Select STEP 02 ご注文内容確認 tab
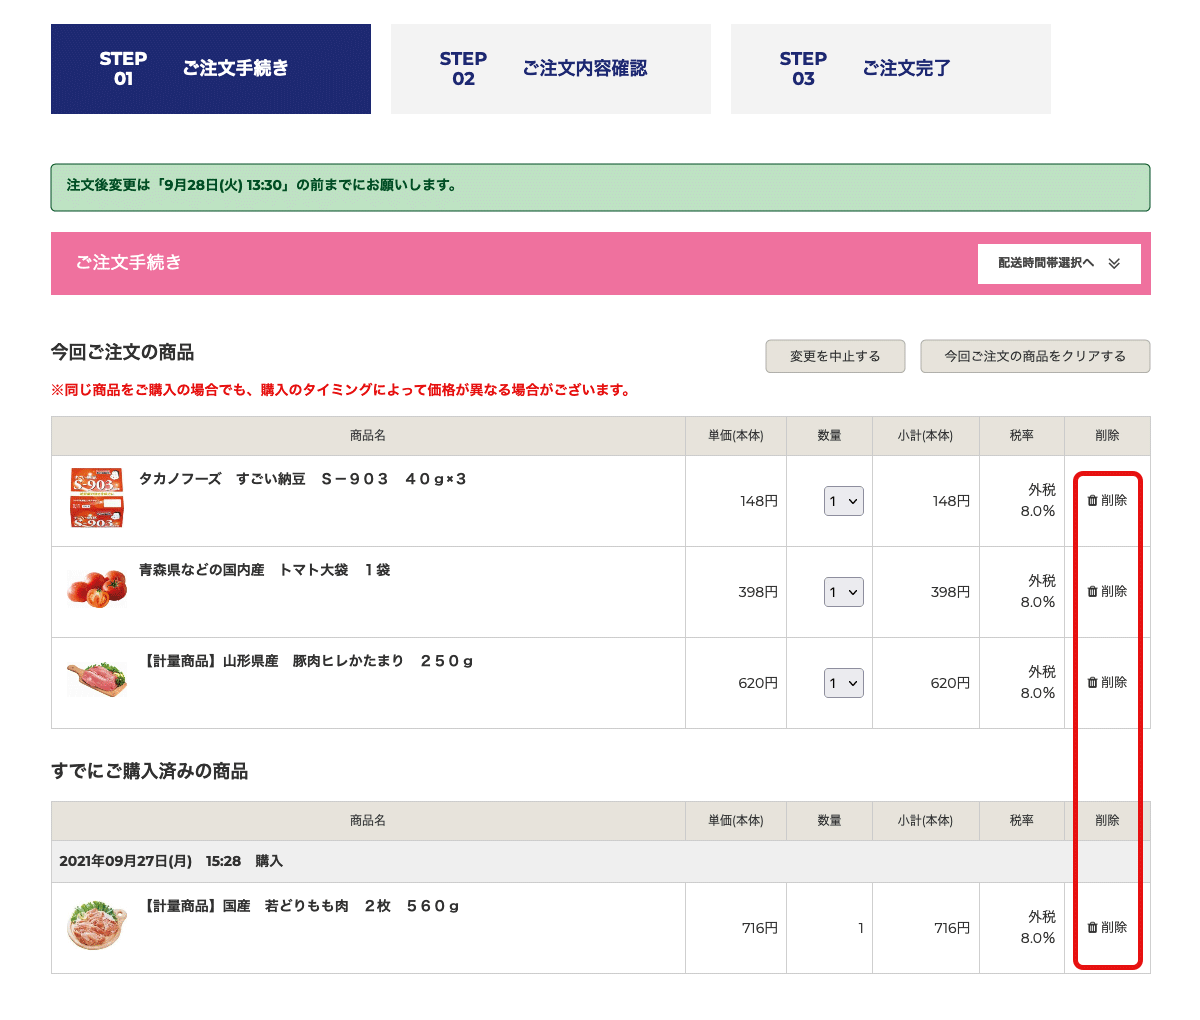This screenshot has width=1200, height=1020. pyautogui.click(x=551, y=69)
